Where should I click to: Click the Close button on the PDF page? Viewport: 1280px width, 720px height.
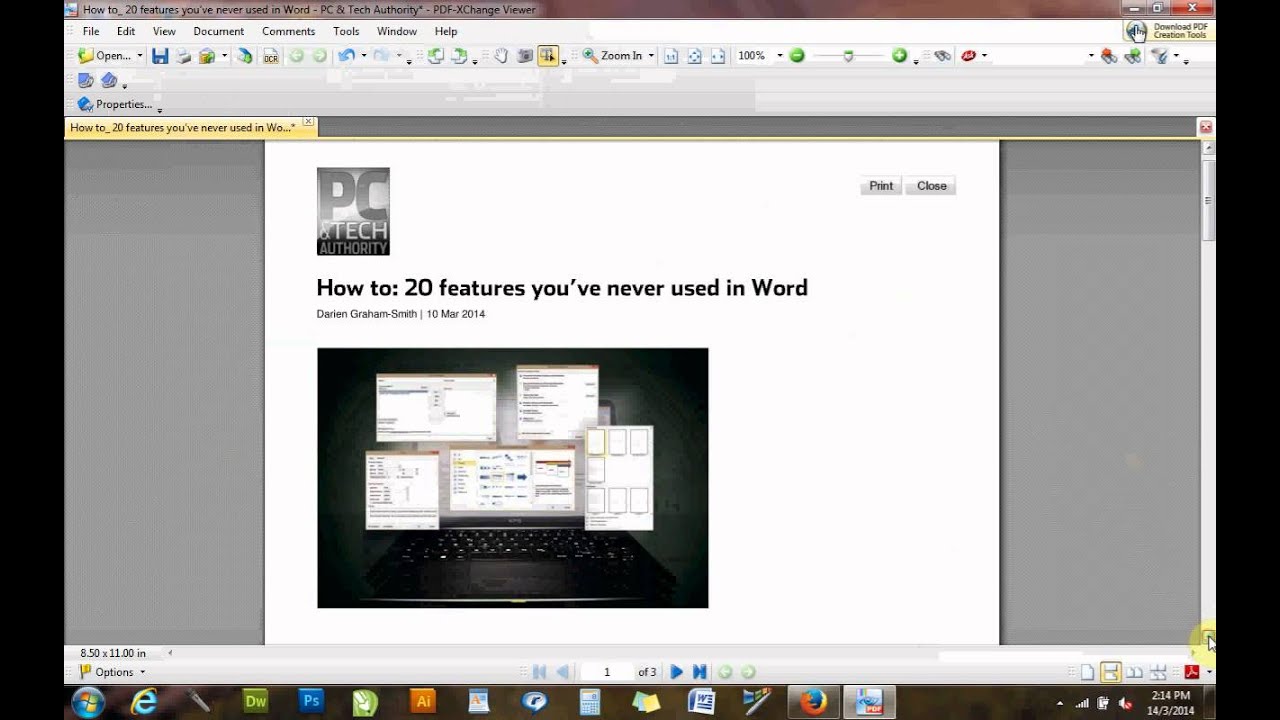pyautogui.click(x=931, y=186)
